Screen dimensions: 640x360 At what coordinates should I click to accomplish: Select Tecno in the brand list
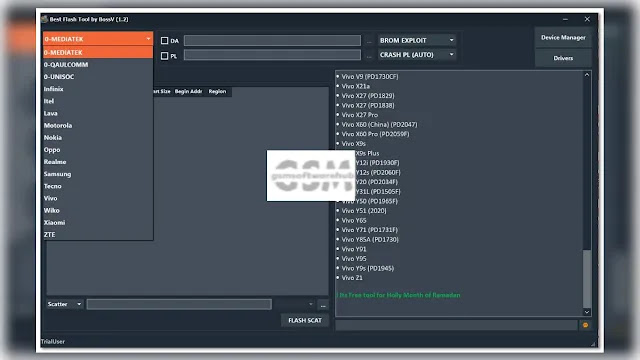pyautogui.click(x=98, y=186)
